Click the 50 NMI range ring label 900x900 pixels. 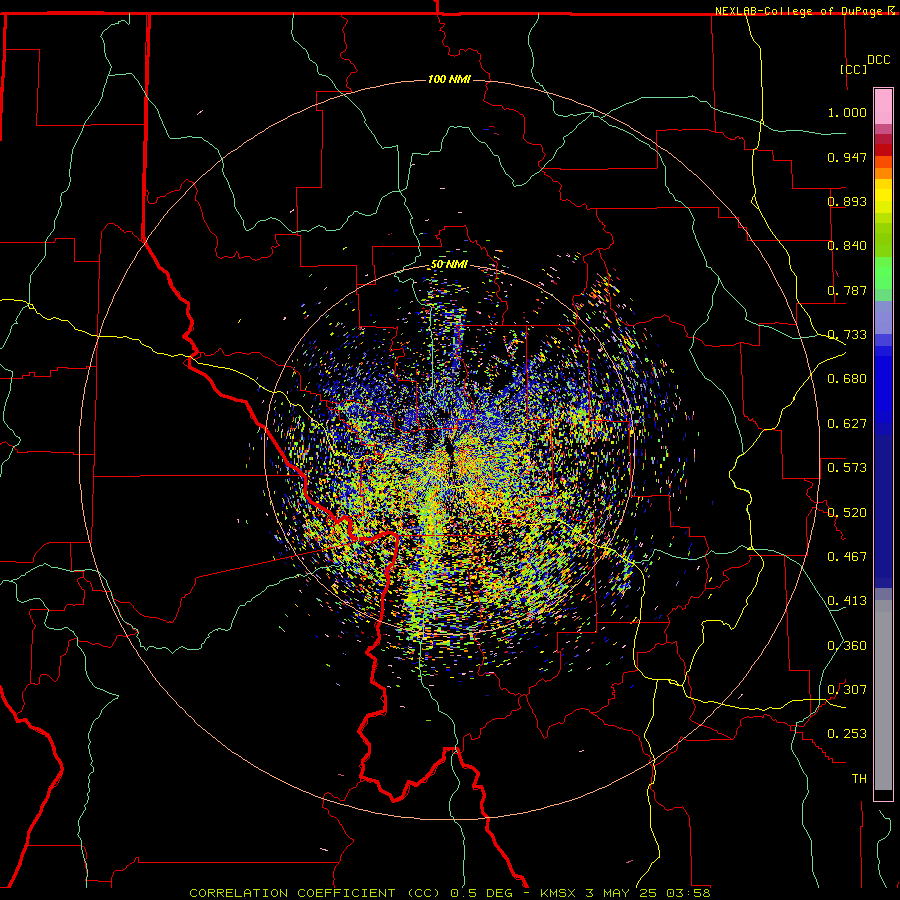[x=449, y=264]
